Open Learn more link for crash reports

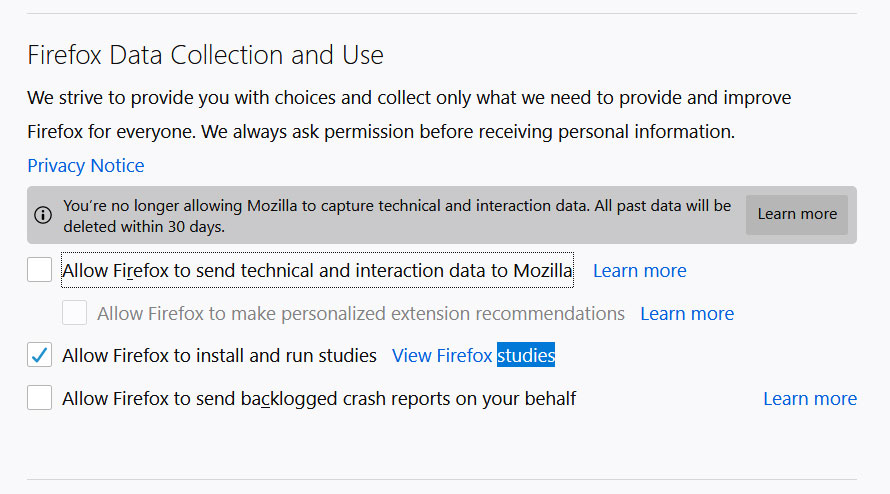coord(810,399)
